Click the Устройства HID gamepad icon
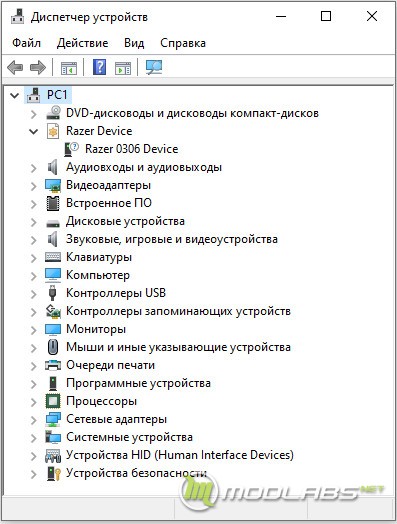The width and height of the screenshot is (397, 524). point(53,455)
